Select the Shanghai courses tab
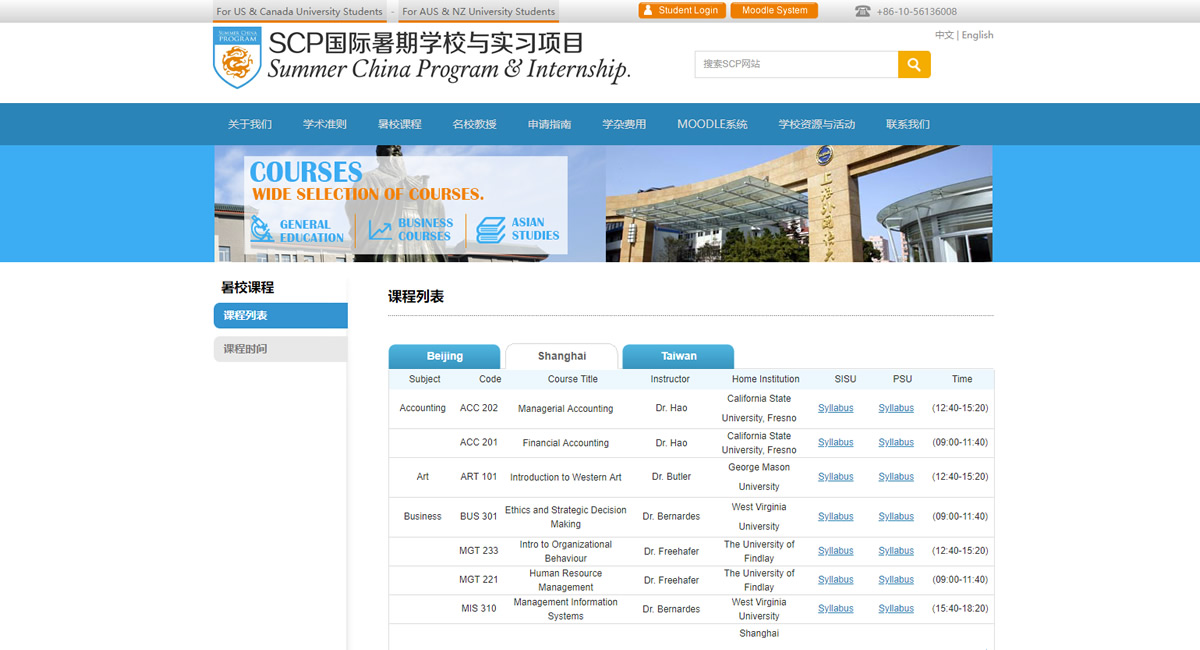The width and height of the screenshot is (1200, 650). point(561,356)
